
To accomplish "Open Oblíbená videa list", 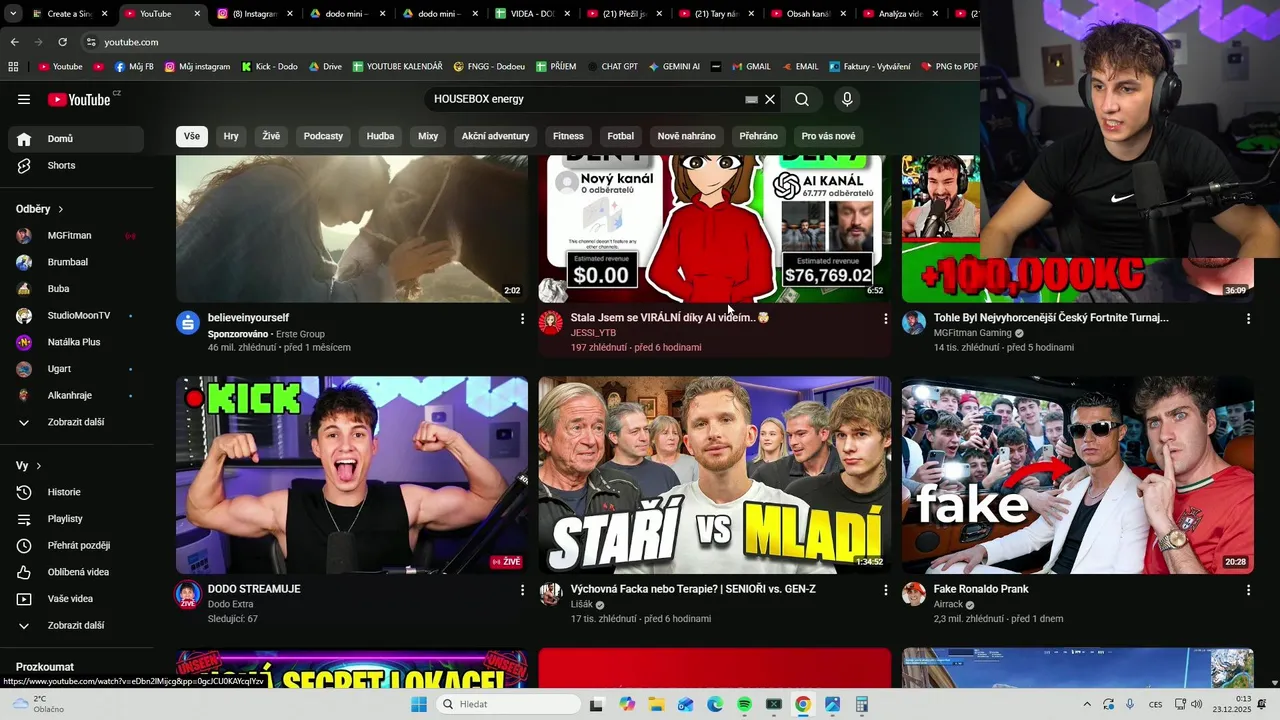I will point(76,572).
